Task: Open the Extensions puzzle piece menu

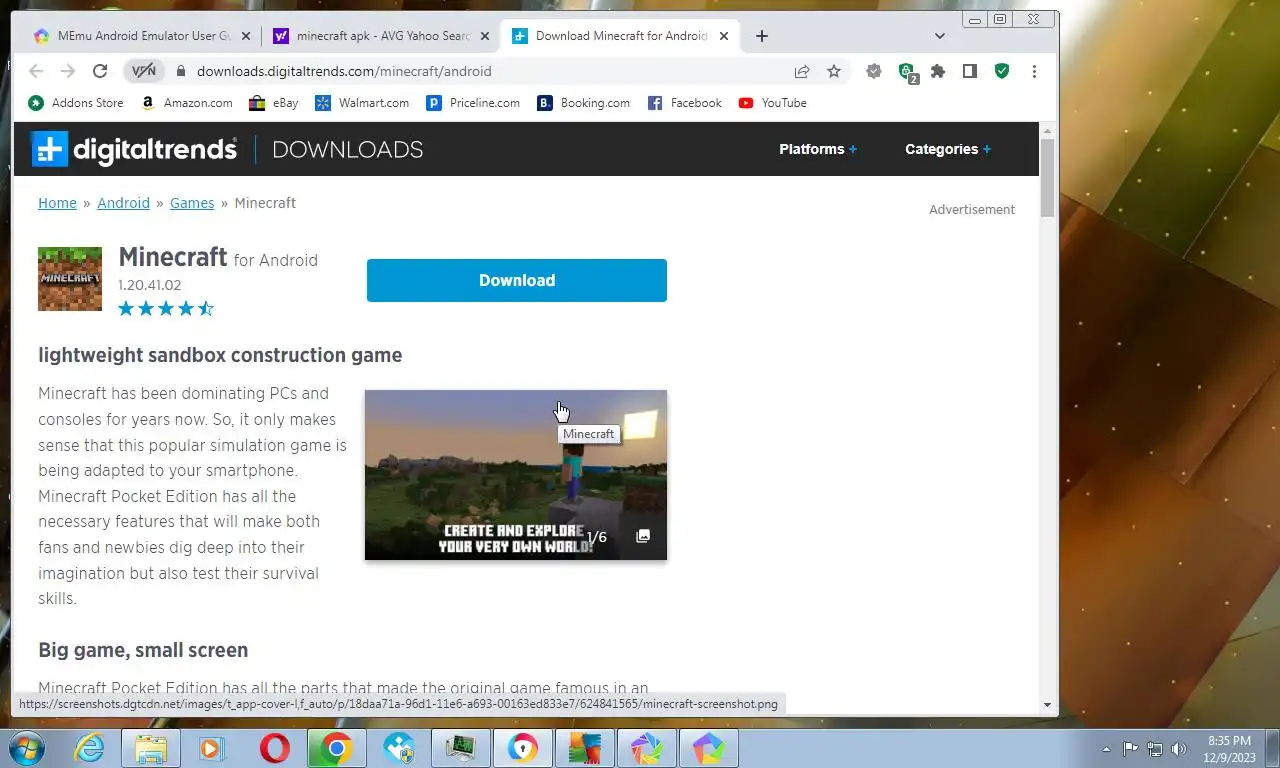Action: [938, 71]
